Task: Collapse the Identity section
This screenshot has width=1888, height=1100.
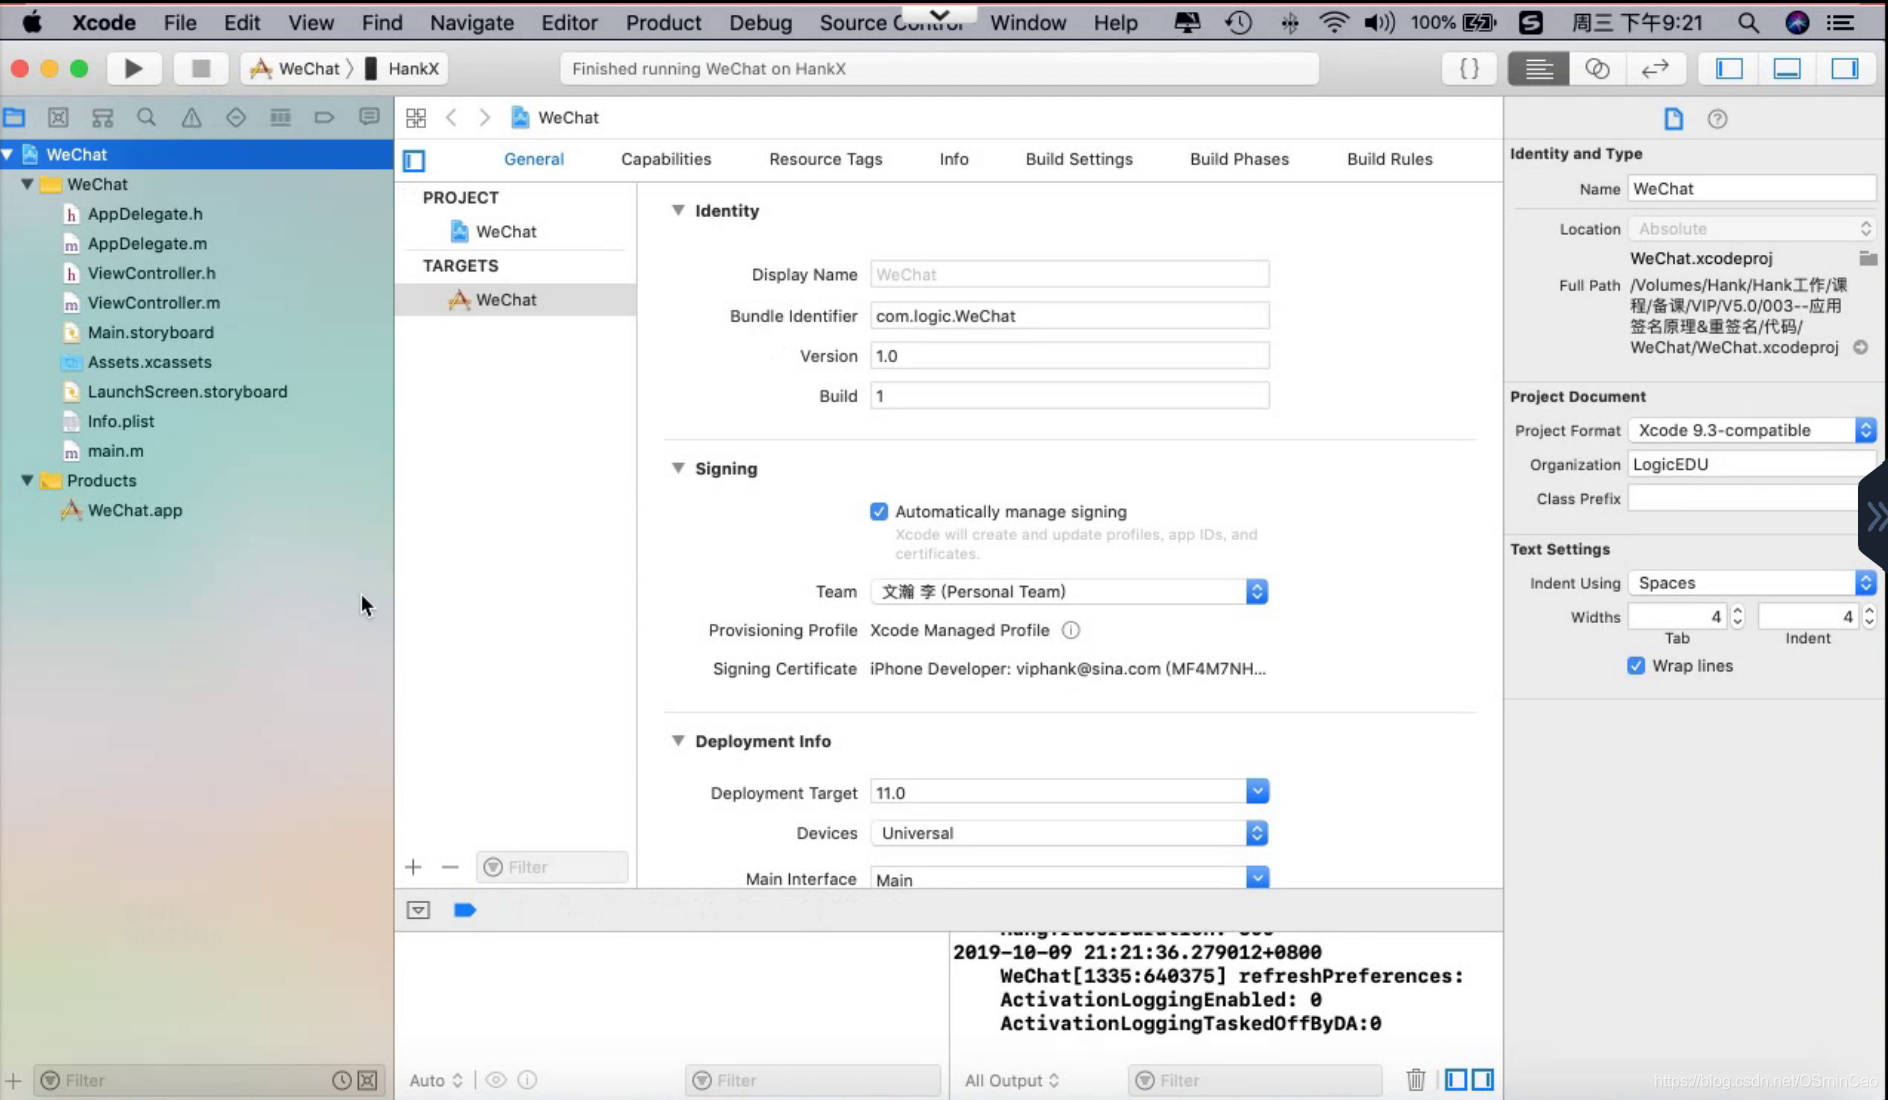Action: [678, 210]
